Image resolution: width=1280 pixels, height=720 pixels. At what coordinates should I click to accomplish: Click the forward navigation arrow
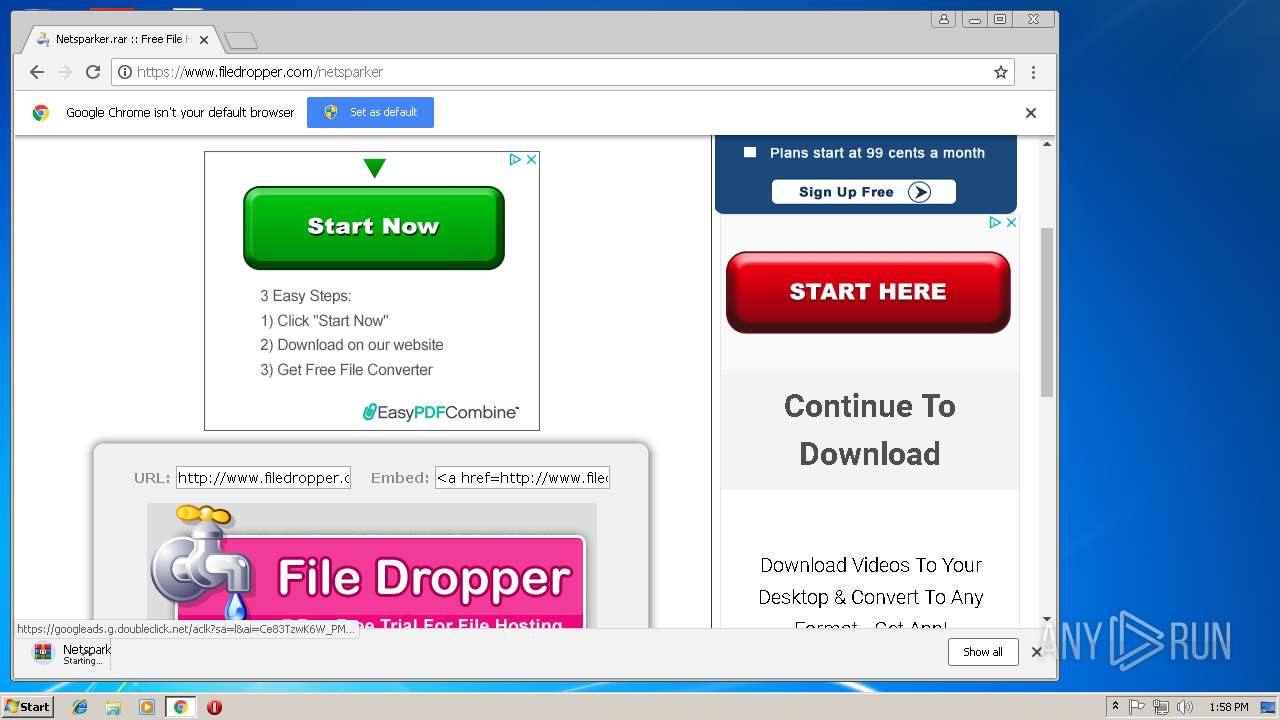pyautogui.click(x=65, y=72)
